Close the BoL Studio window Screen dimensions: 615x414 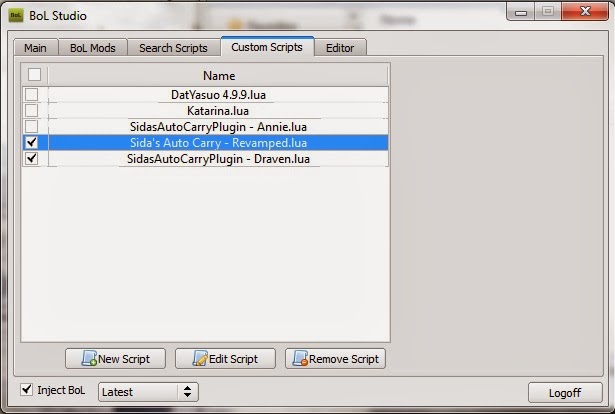[x=585, y=11]
